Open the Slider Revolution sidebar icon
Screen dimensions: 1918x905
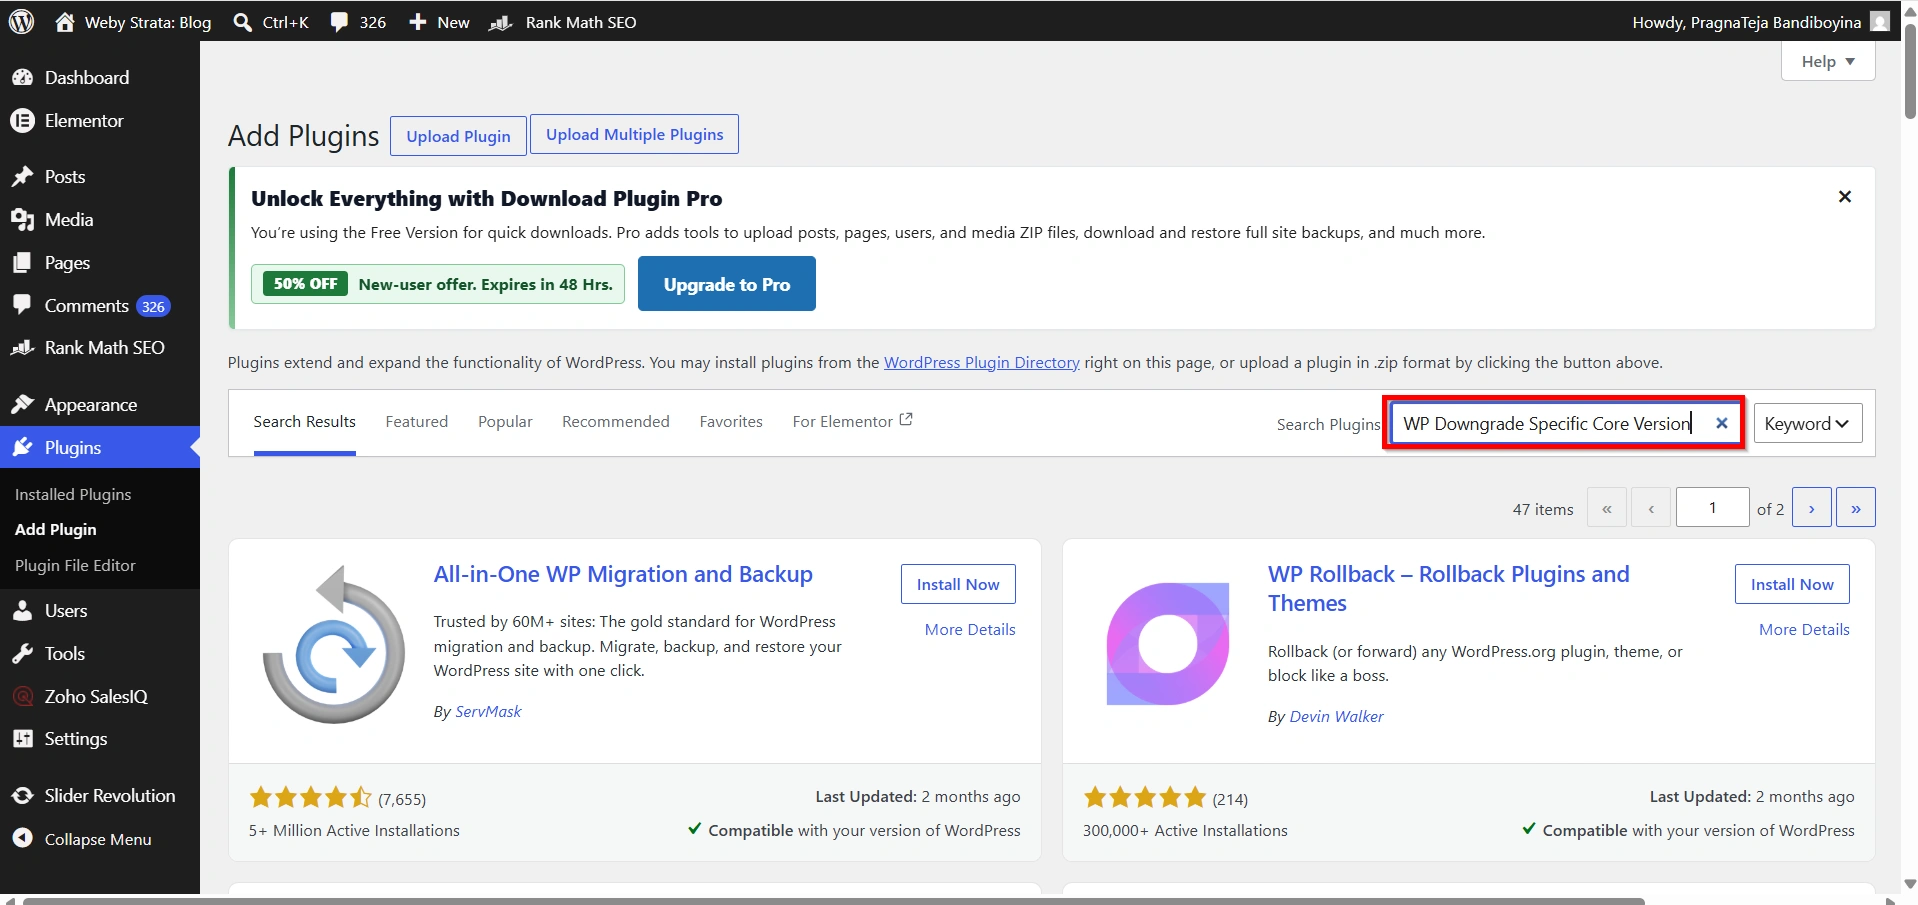(x=22, y=796)
